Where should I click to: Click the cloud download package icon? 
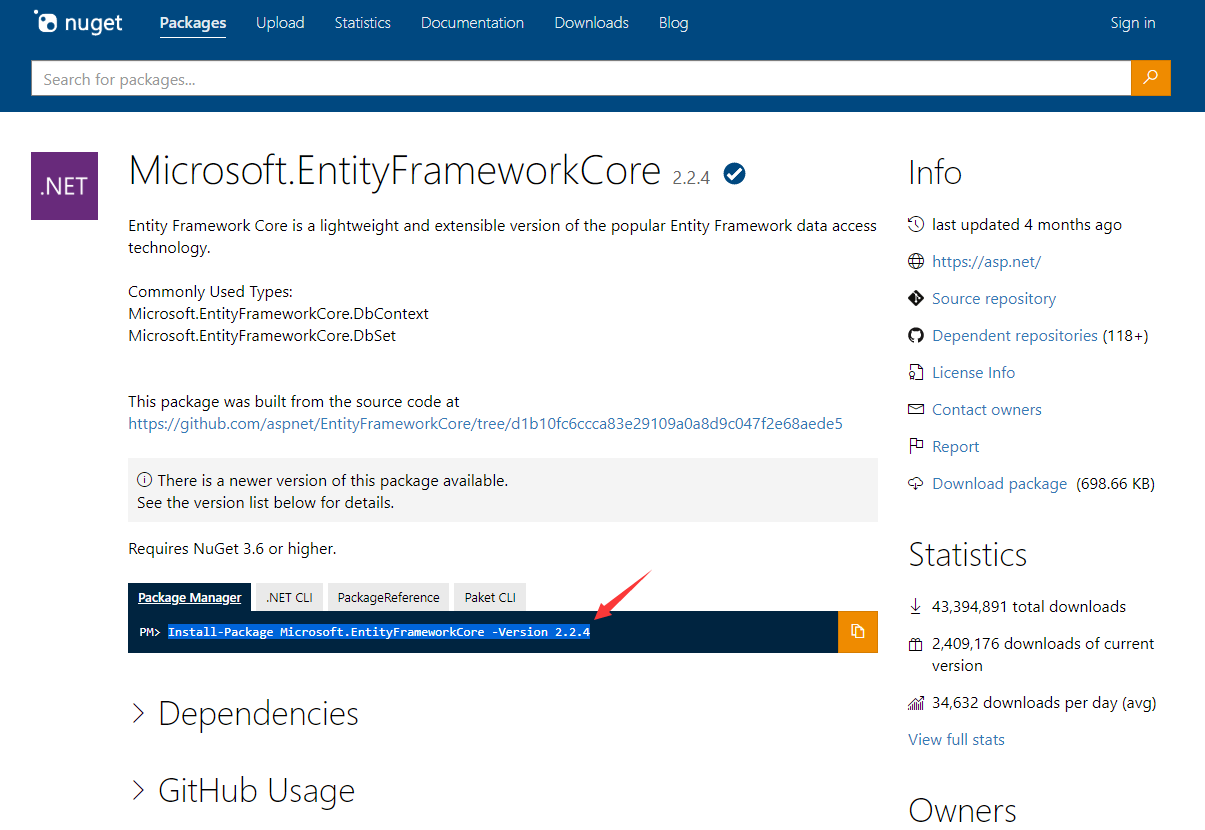pos(916,484)
